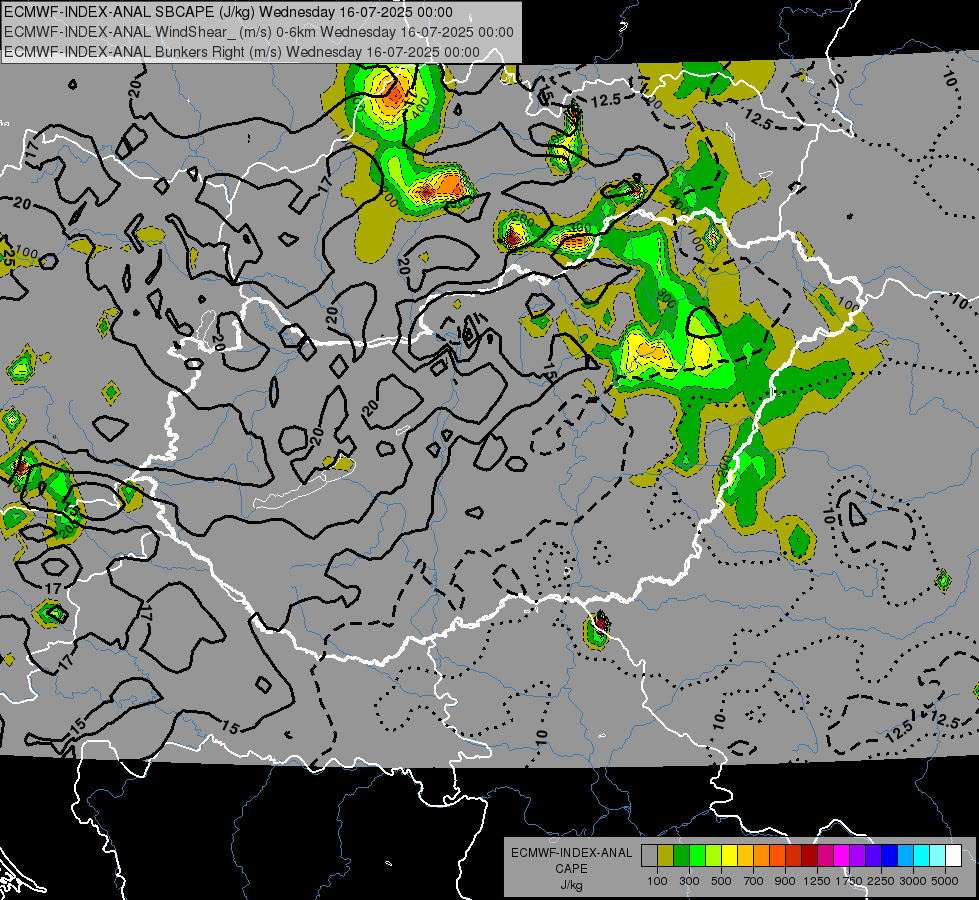This screenshot has height=900, width=979.
Task: Click the 700 value in the legend scale
Action: pos(754,881)
